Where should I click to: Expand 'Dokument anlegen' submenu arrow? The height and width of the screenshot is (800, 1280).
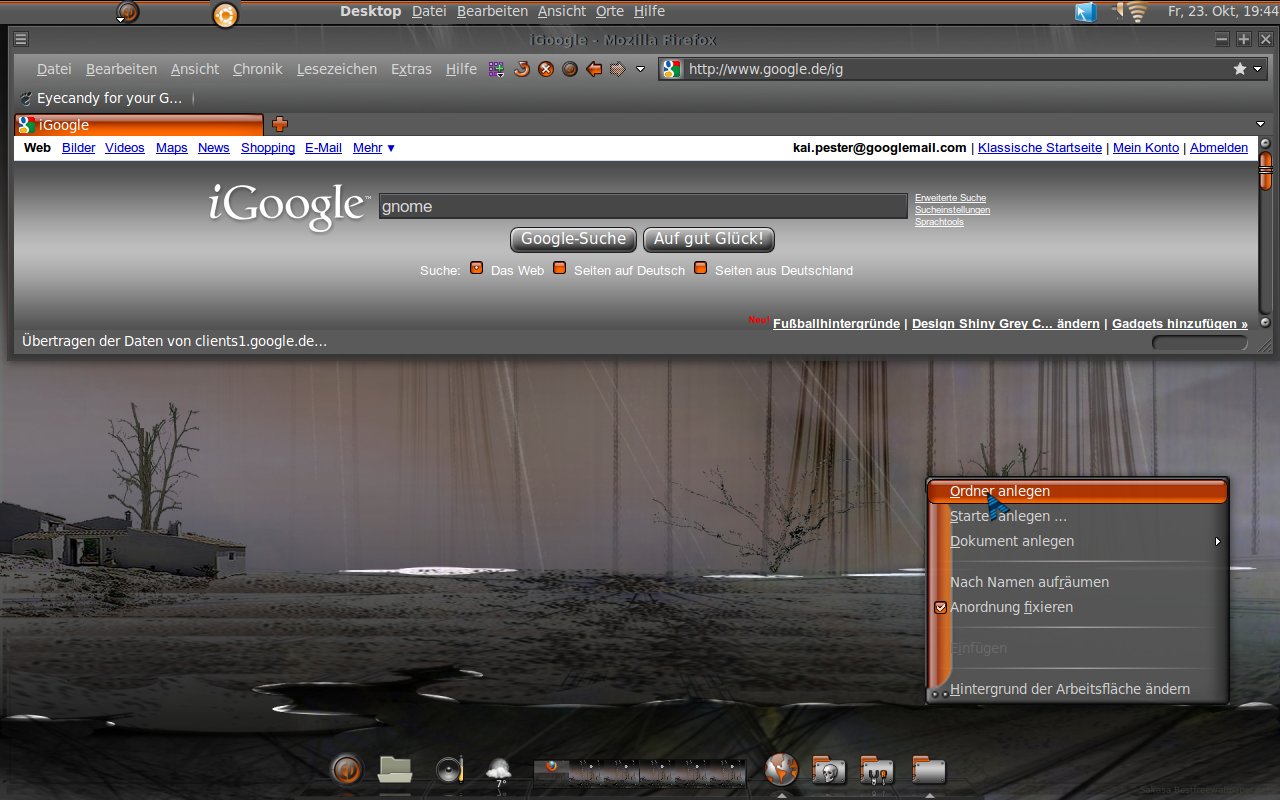[1218, 541]
